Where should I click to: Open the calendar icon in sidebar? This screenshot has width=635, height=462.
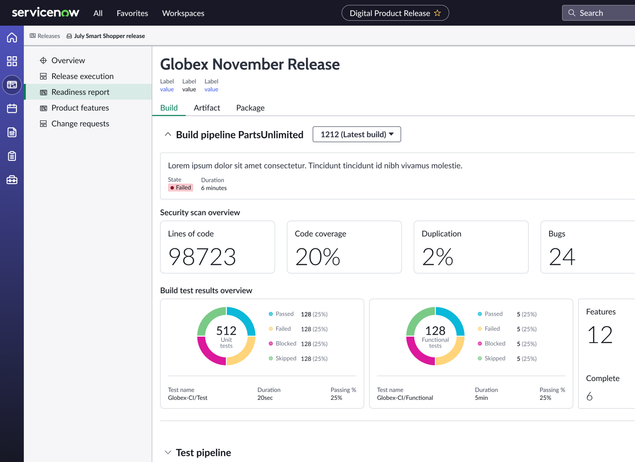pos(12,108)
